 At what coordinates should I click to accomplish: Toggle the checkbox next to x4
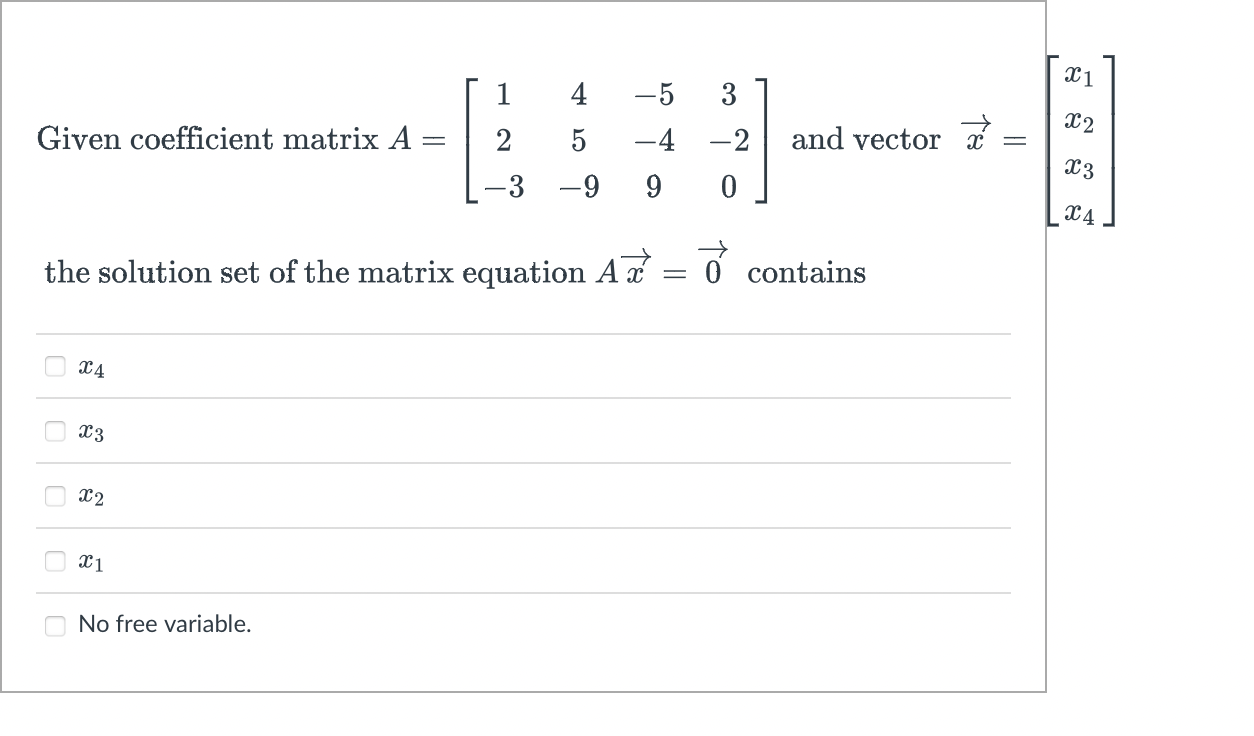click(55, 366)
